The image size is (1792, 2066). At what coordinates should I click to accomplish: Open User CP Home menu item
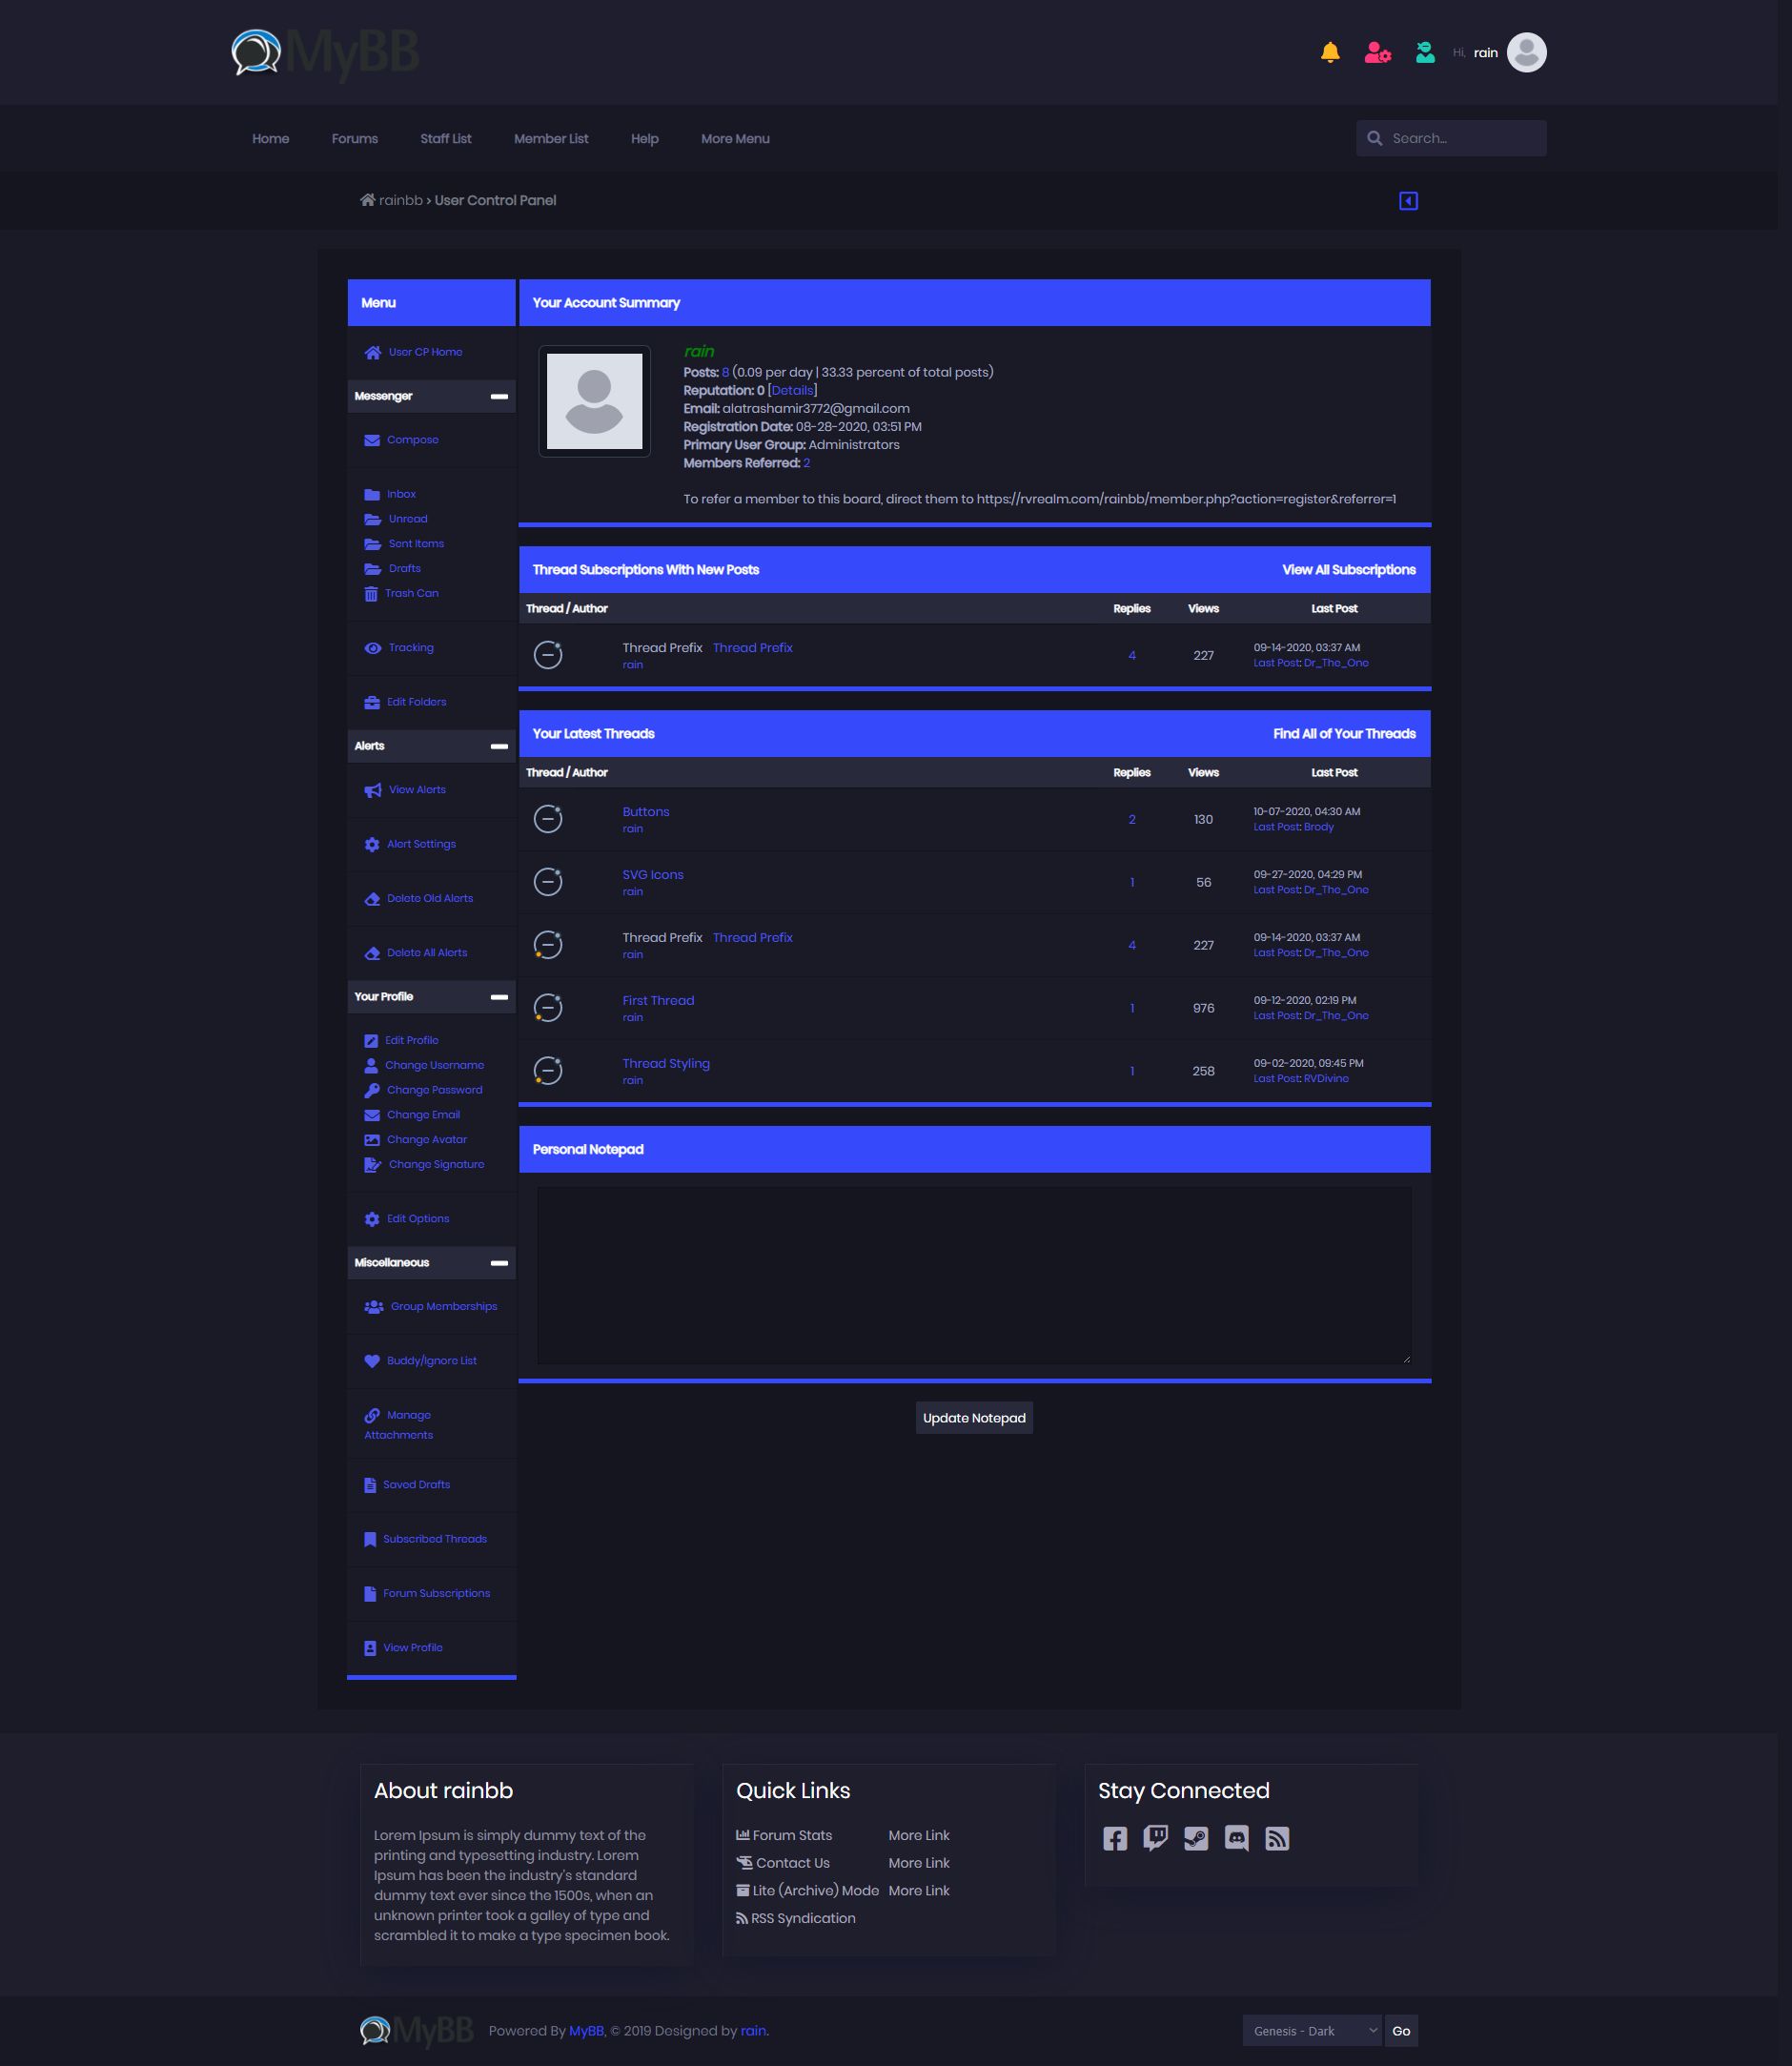(425, 352)
